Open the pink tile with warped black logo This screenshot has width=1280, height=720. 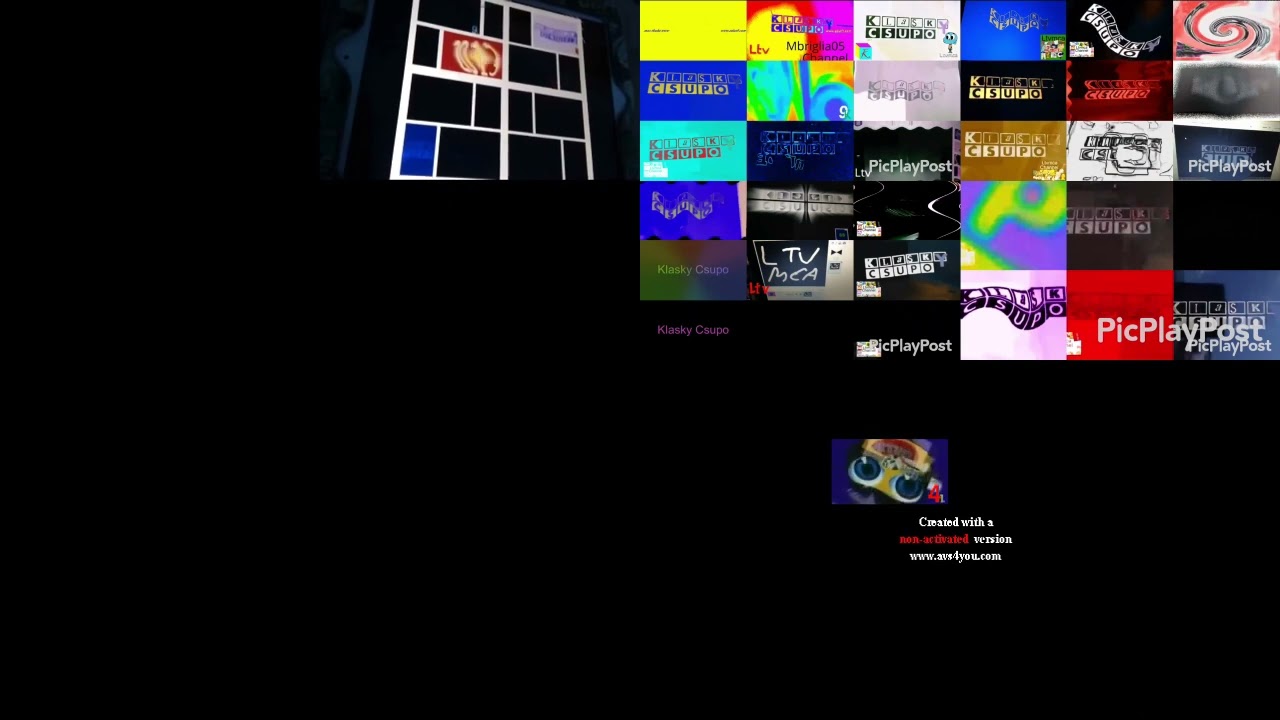(x=1013, y=315)
